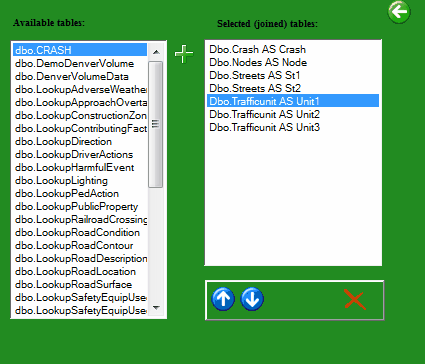The width and height of the screenshot is (425, 364).
Task: Select Dbo.Trafficunit AS Unit2 joined table
Action: tap(293, 114)
